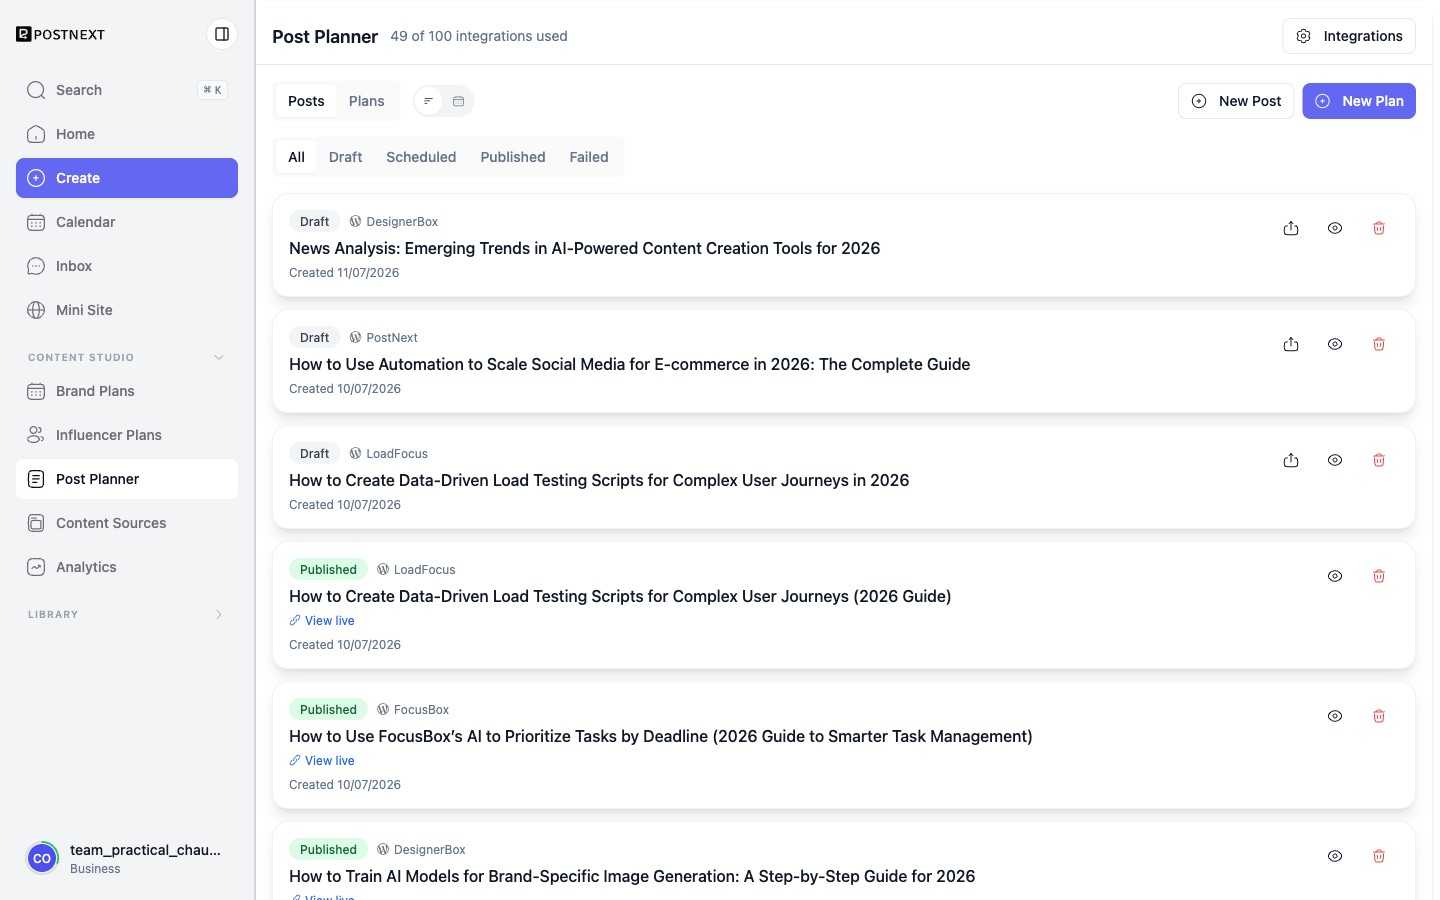The width and height of the screenshot is (1440, 900).
Task: Delete the News Analysis post
Action: point(1379,228)
